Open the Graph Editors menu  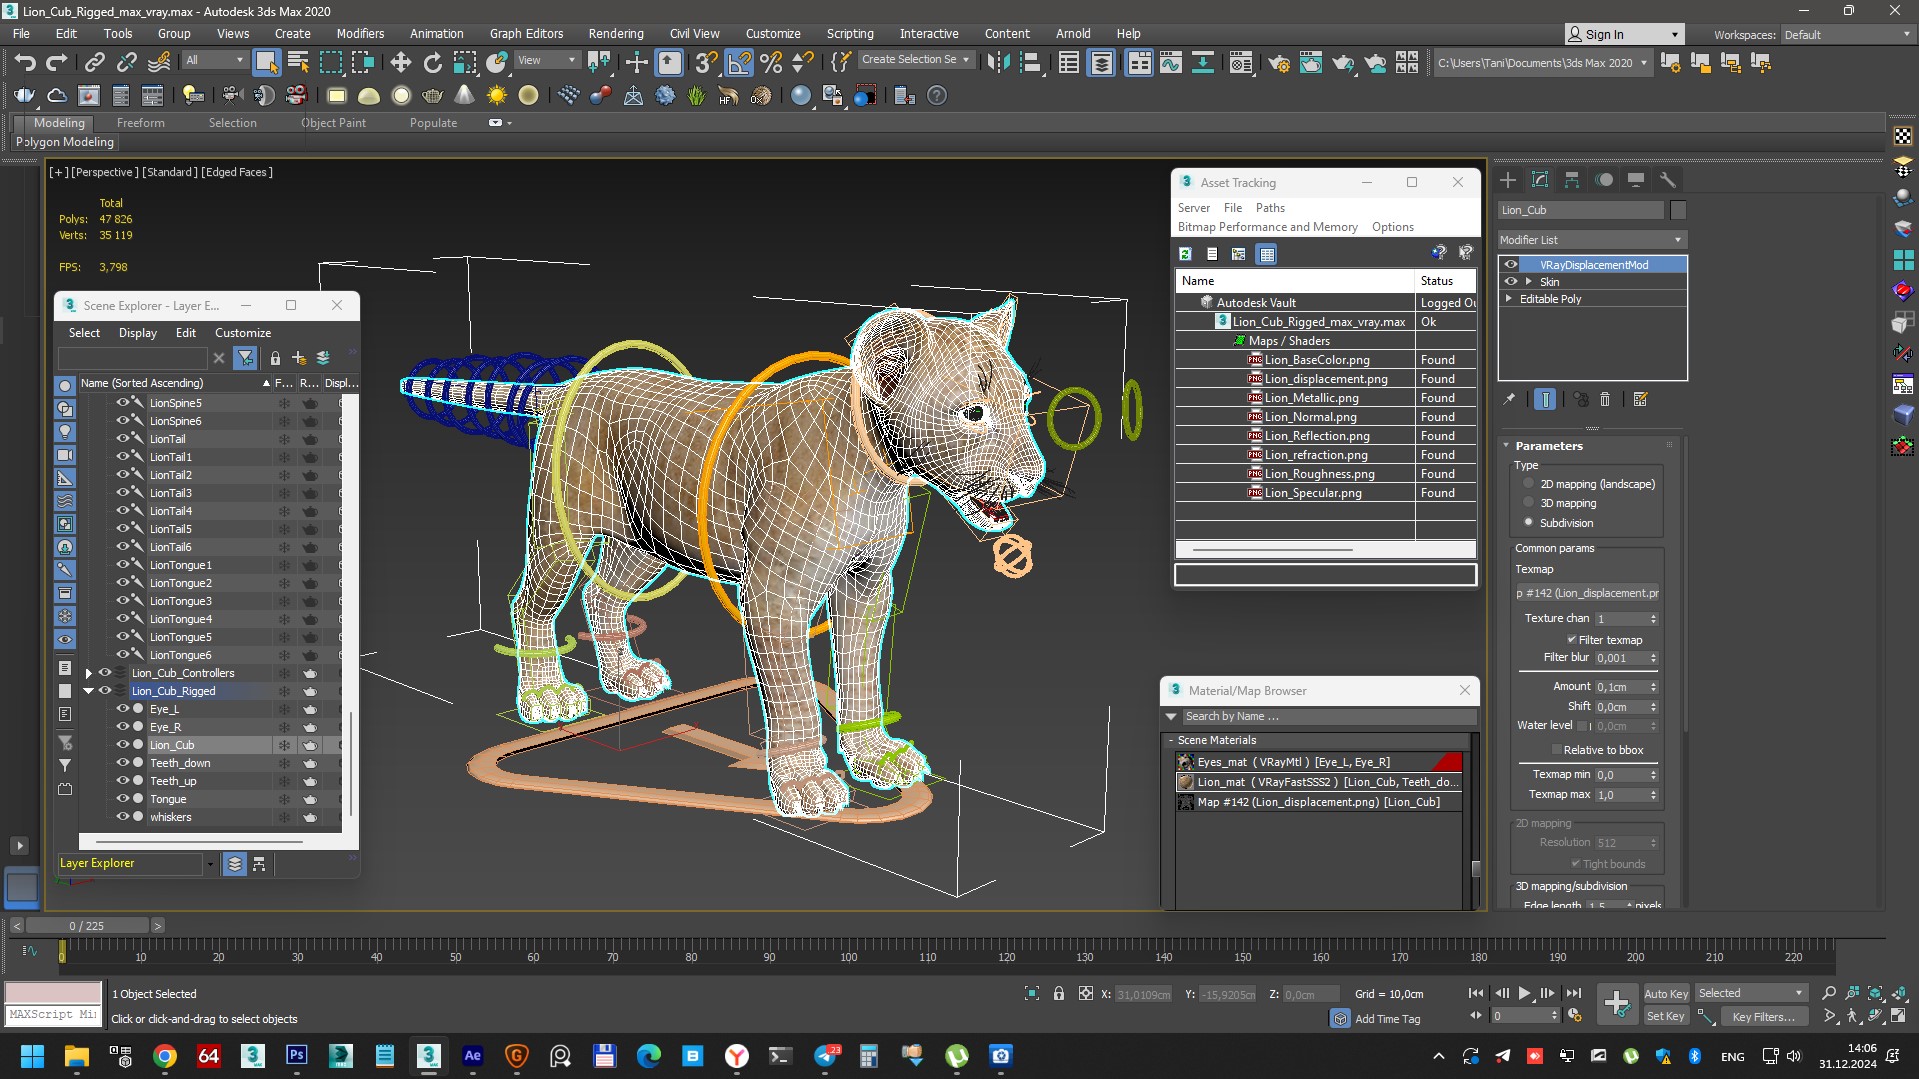tap(526, 33)
